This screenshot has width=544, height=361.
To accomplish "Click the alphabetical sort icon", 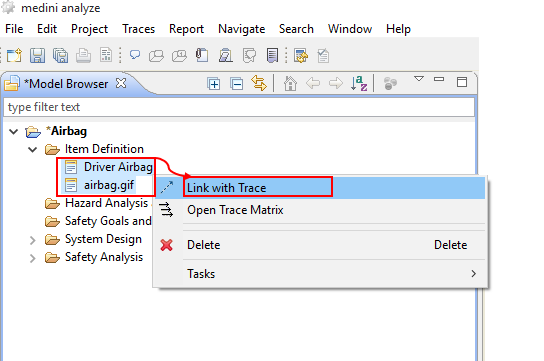I will point(359,83).
